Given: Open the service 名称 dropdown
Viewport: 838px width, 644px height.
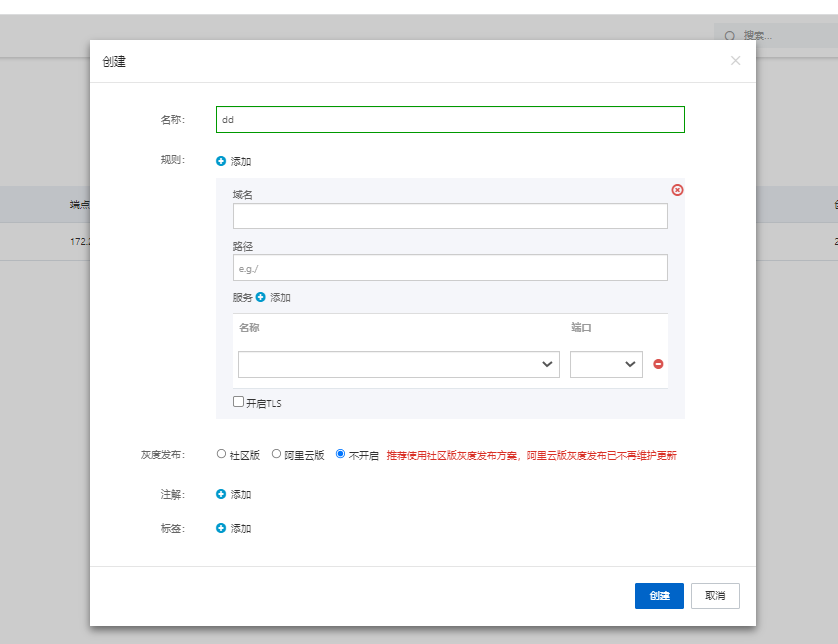Looking at the screenshot, I should pyautogui.click(x=398, y=364).
